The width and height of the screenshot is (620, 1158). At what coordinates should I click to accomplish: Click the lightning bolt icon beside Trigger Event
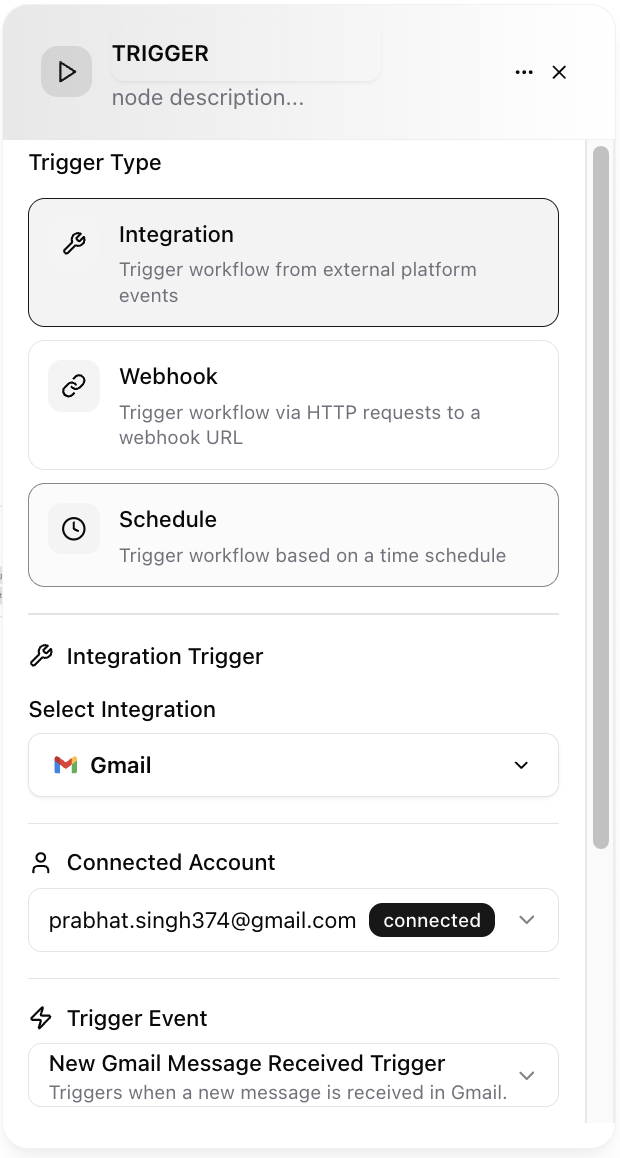(40, 1018)
